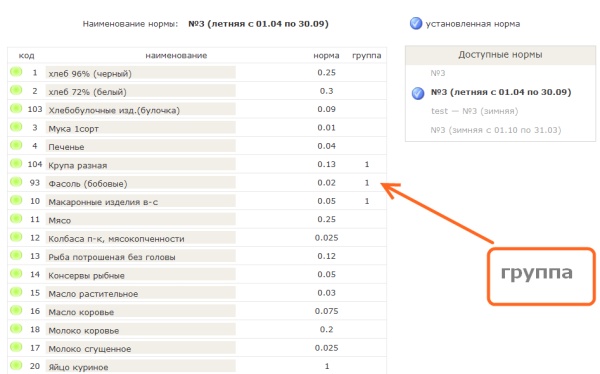Click the green dot for Крупа разная
The height and width of the screenshot is (374, 600).
pos(16,163)
